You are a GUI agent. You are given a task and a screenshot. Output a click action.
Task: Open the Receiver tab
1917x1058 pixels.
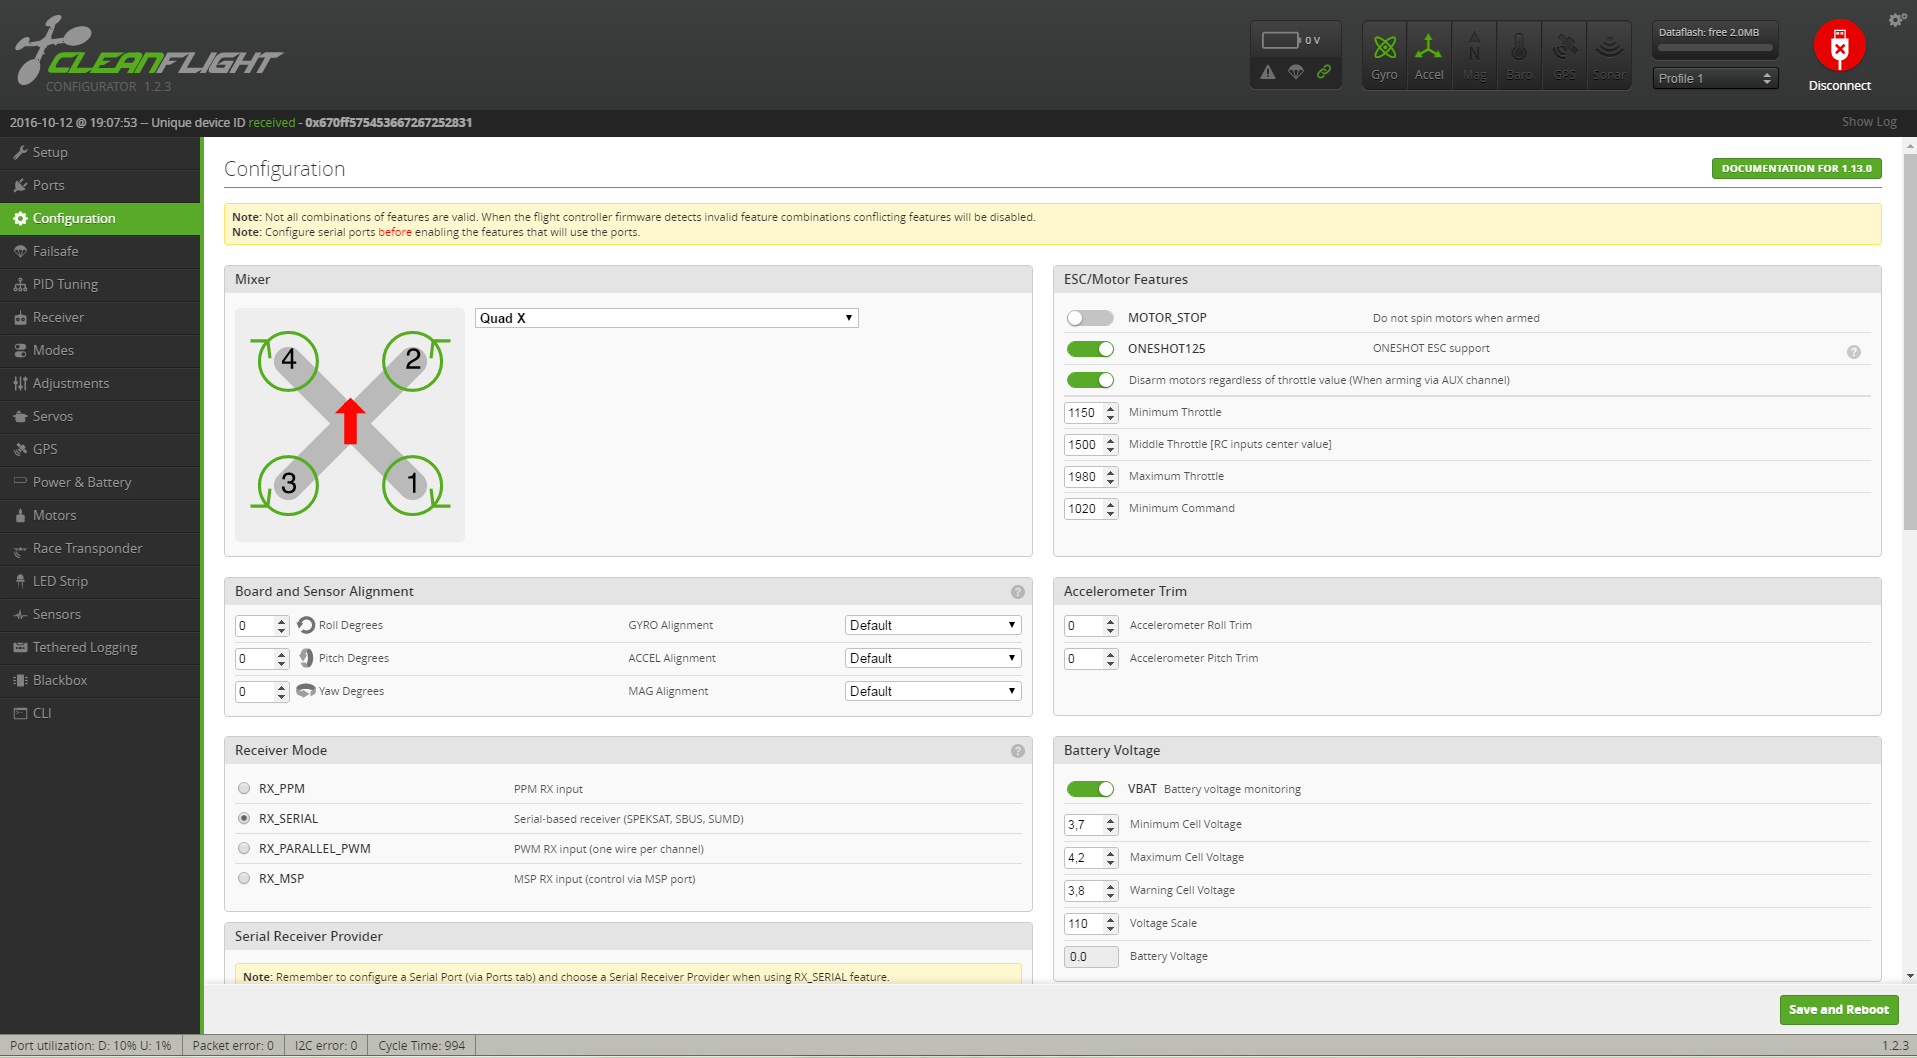(x=100, y=317)
